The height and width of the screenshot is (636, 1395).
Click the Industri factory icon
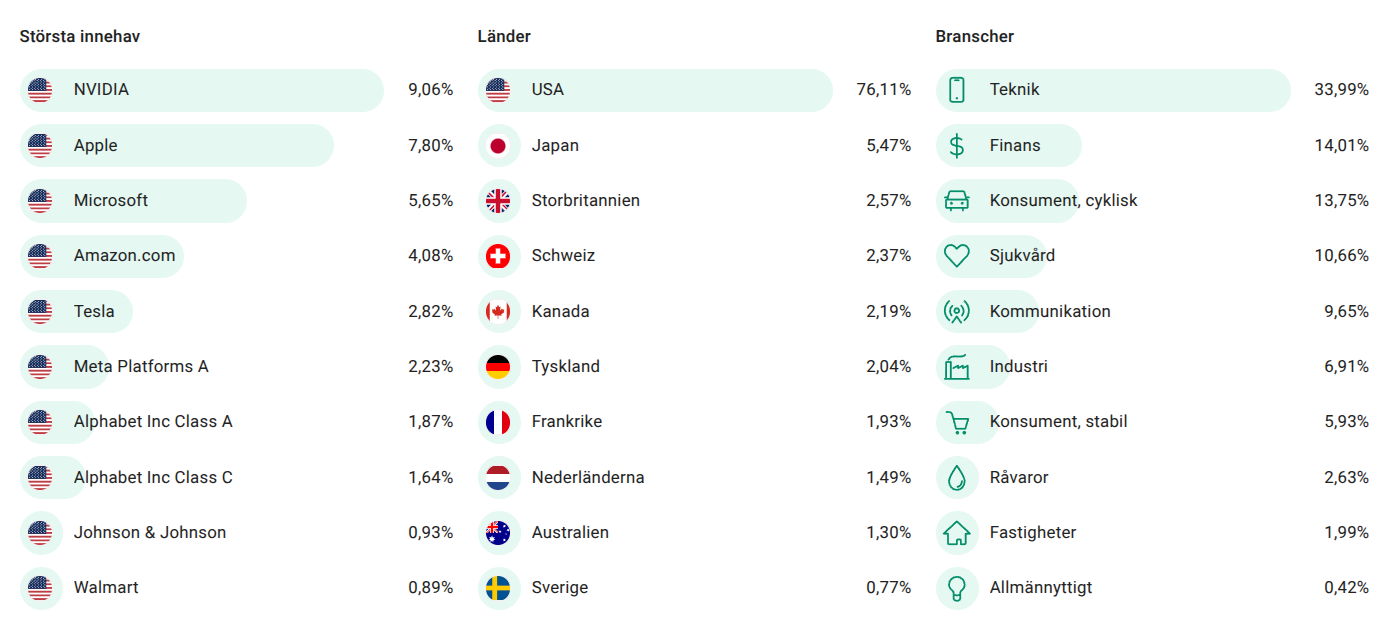[x=957, y=367]
